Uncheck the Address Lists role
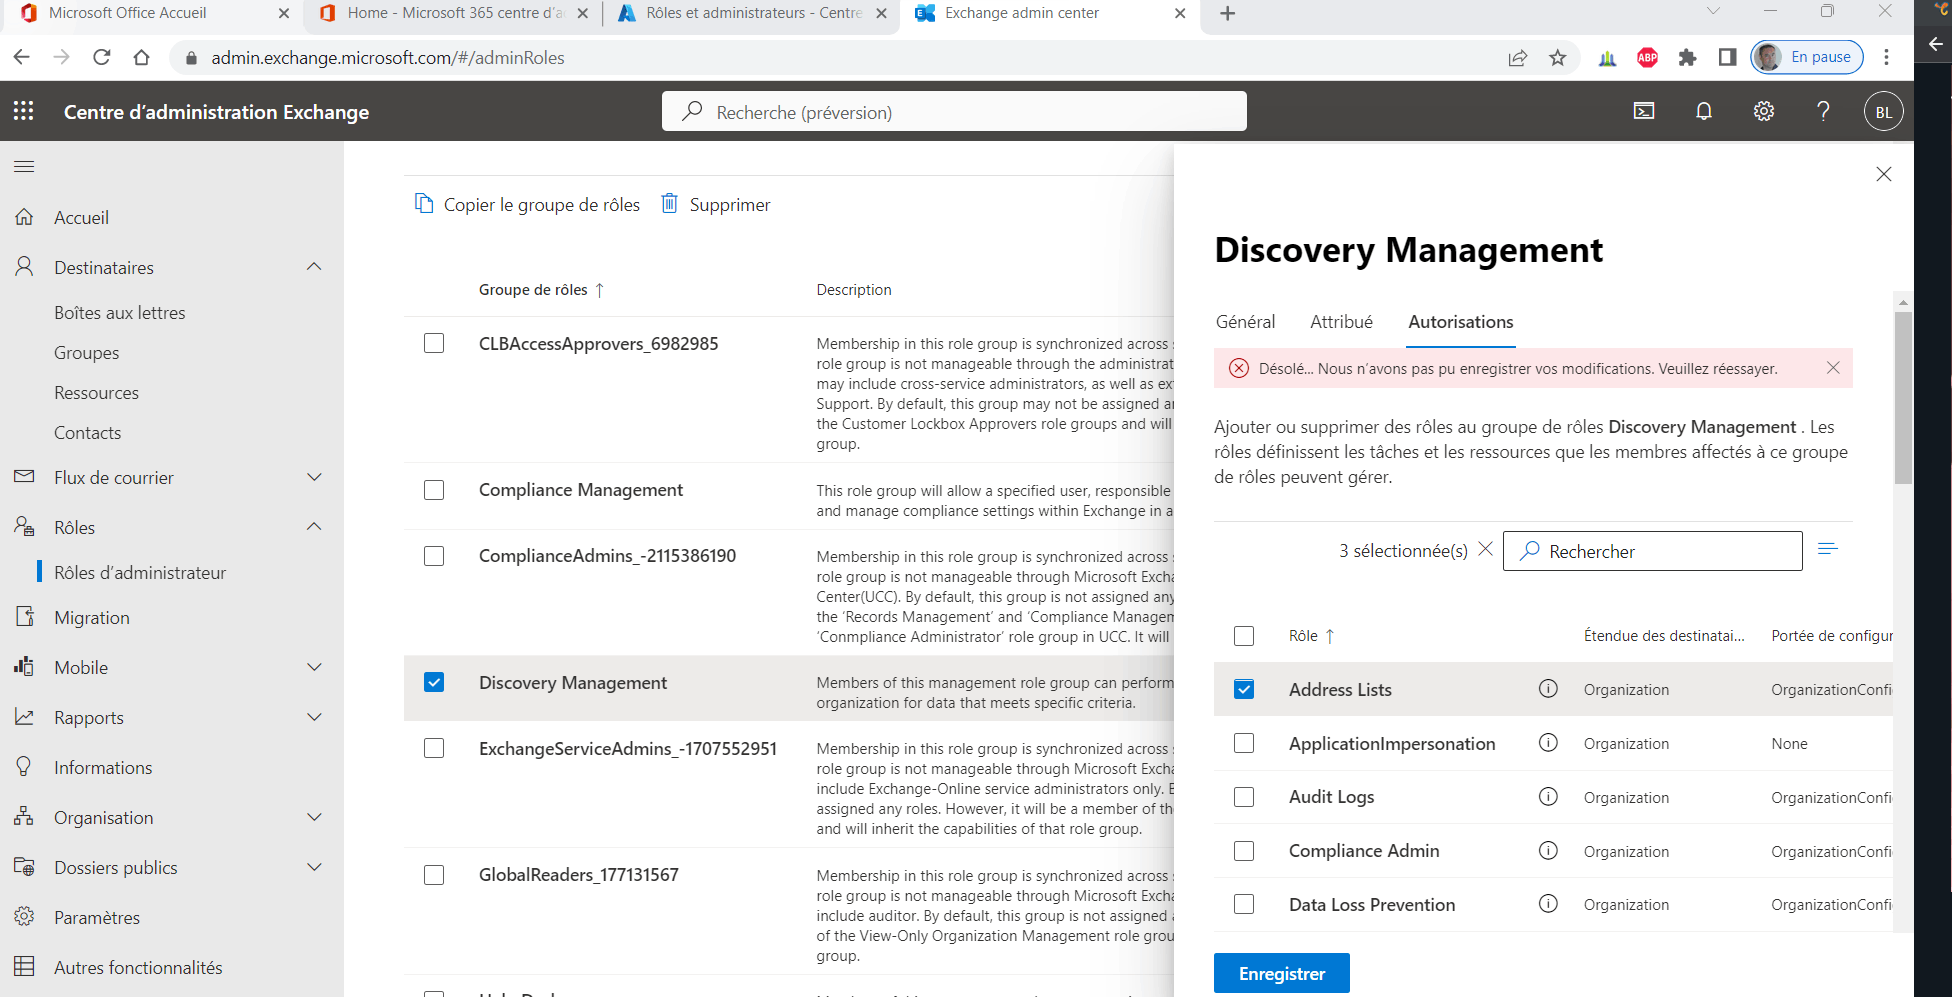The image size is (1952, 997). click(1244, 689)
